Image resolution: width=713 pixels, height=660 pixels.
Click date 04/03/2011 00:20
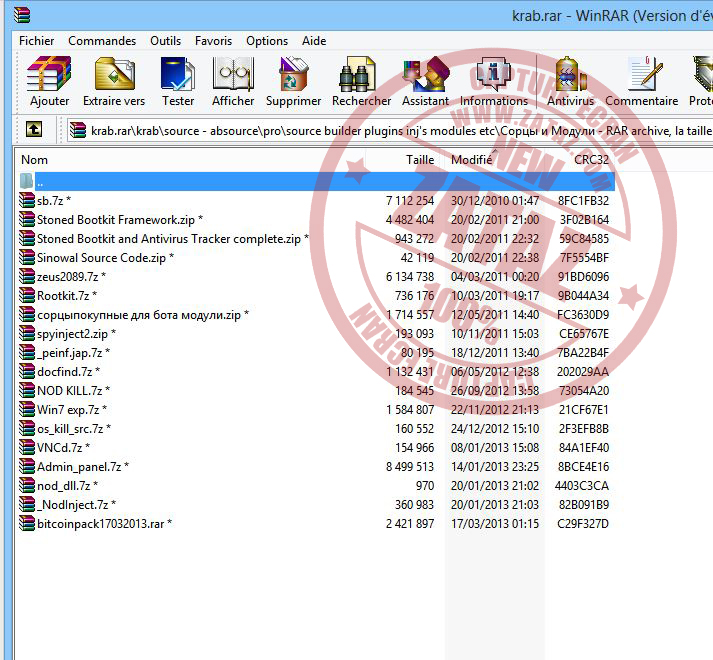point(495,277)
